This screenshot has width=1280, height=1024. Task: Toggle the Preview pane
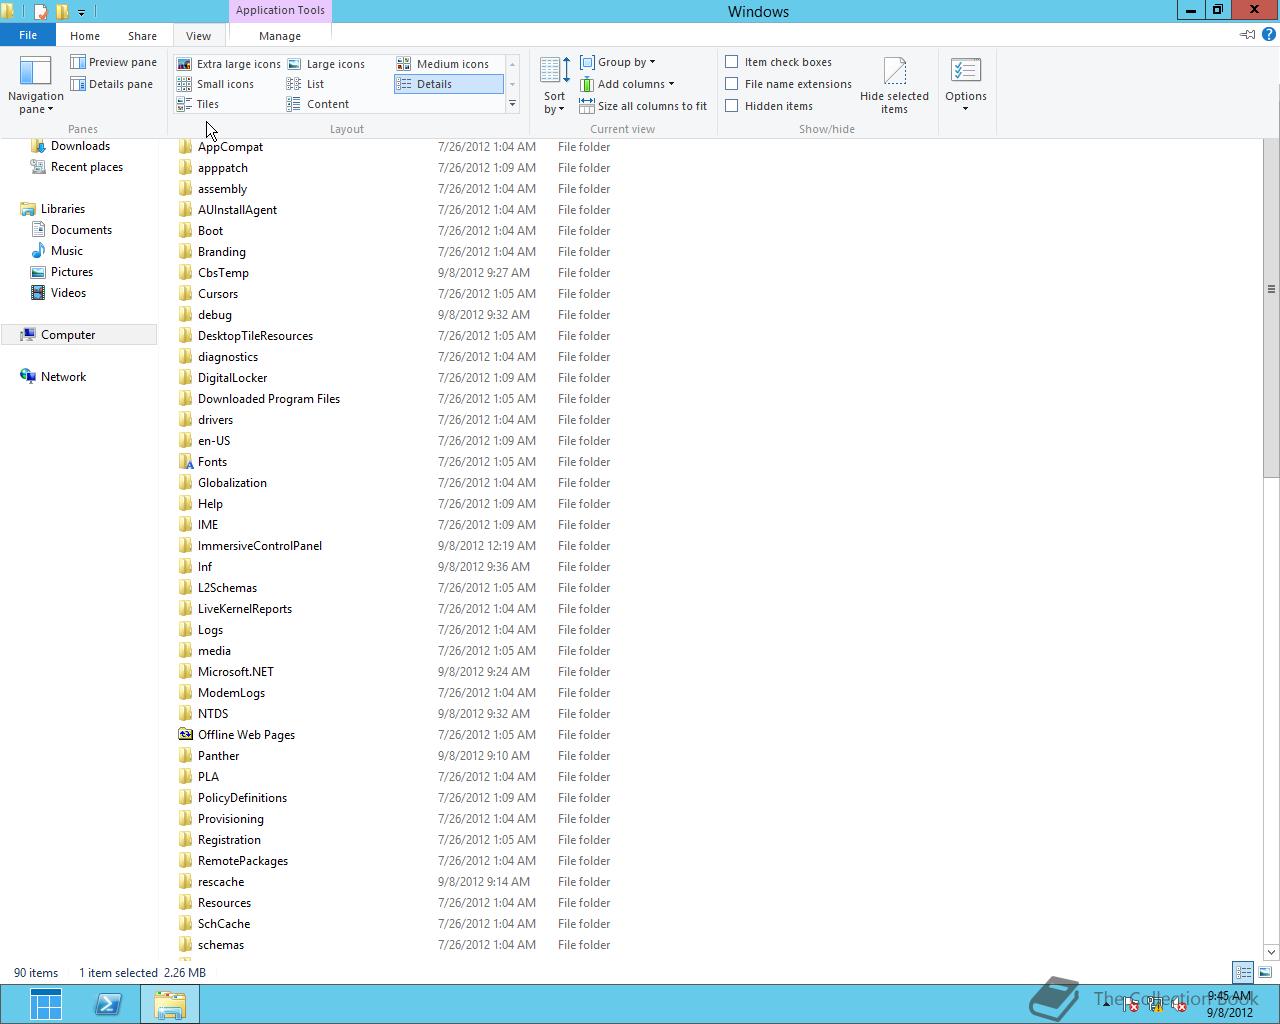click(x=113, y=62)
